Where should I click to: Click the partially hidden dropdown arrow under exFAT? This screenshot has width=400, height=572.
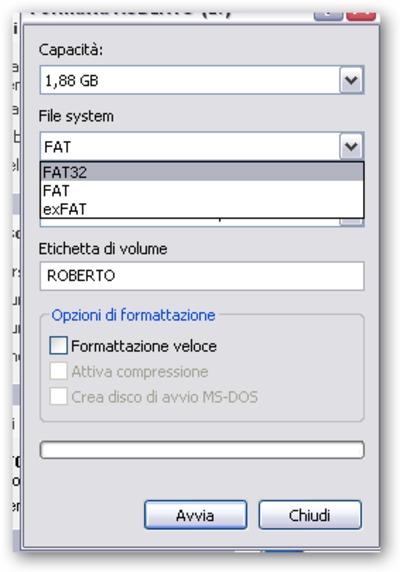click(x=351, y=221)
